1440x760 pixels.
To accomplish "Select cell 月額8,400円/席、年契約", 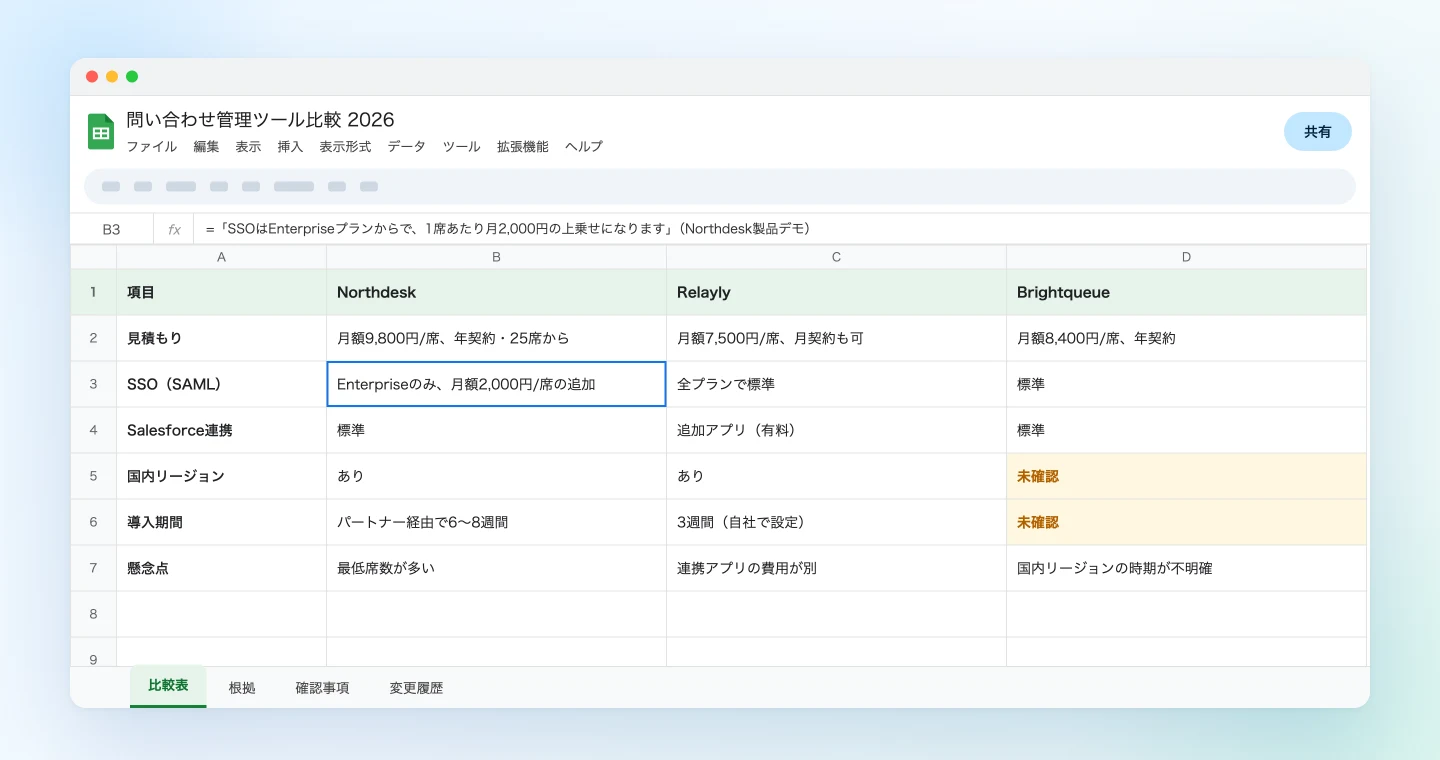I will pos(1186,339).
